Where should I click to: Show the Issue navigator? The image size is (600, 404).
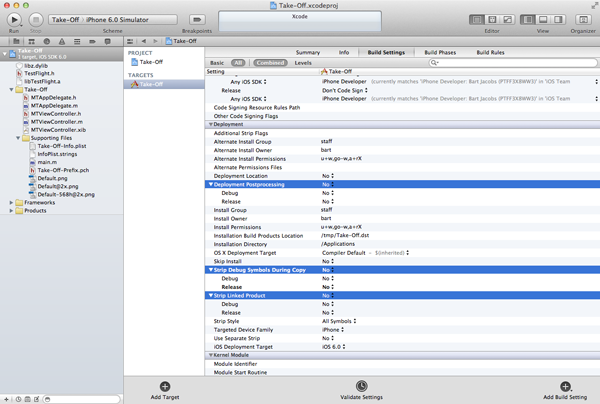click(62, 41)
